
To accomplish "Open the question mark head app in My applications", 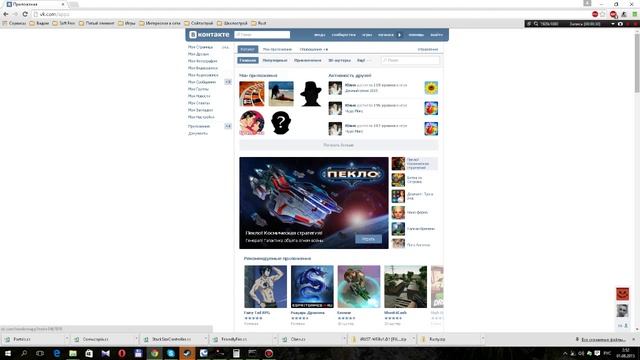I will (281, 122).
